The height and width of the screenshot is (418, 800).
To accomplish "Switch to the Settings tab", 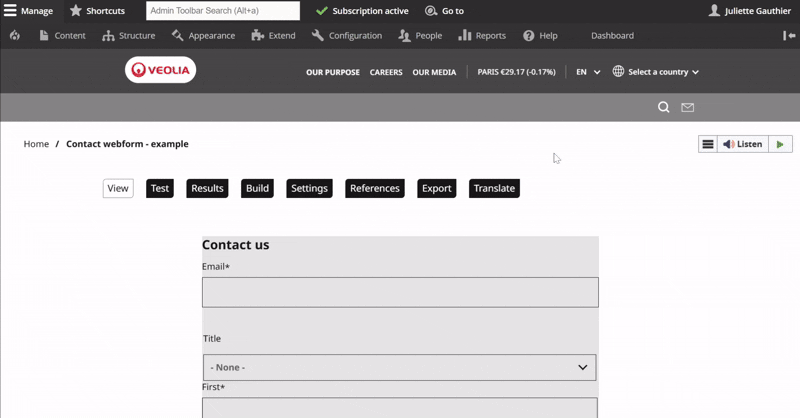I will [x=309, y=188].
